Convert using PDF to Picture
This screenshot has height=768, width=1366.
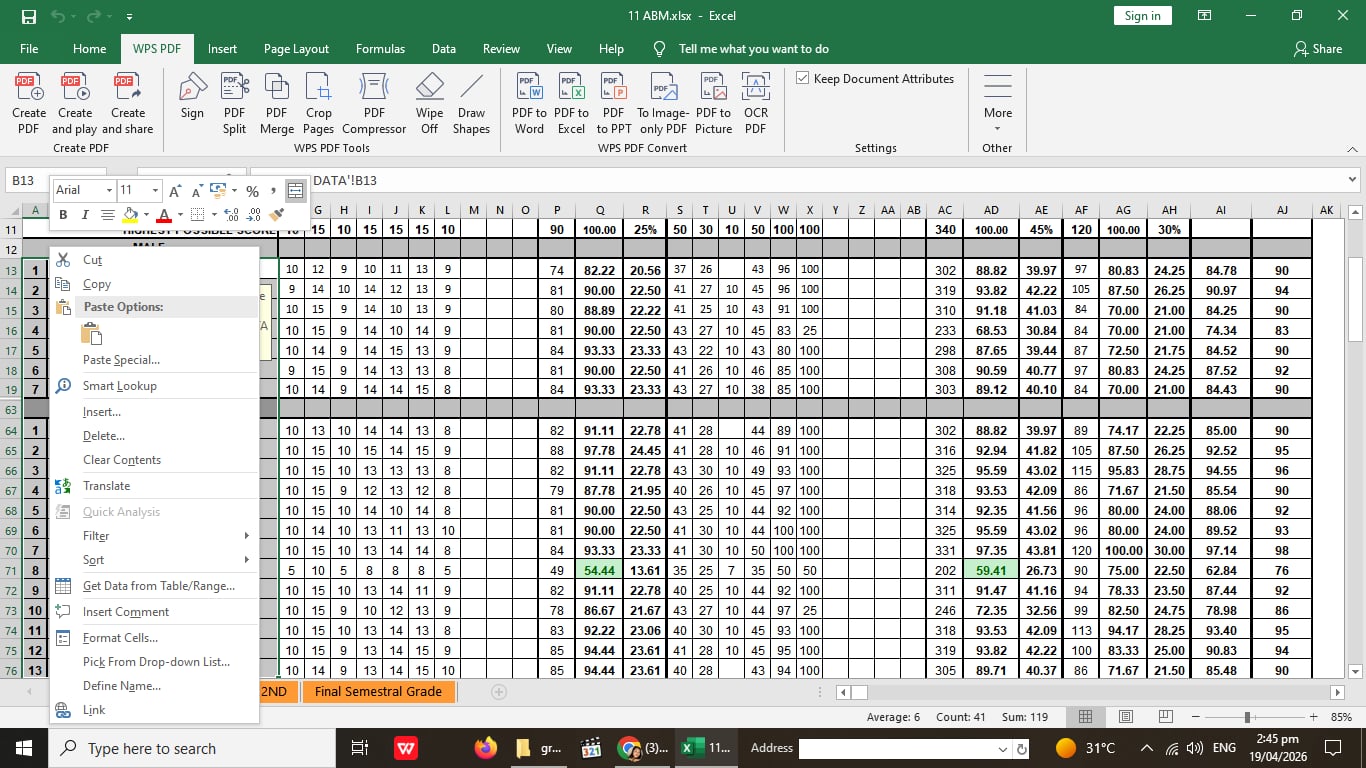click(714, 104)
